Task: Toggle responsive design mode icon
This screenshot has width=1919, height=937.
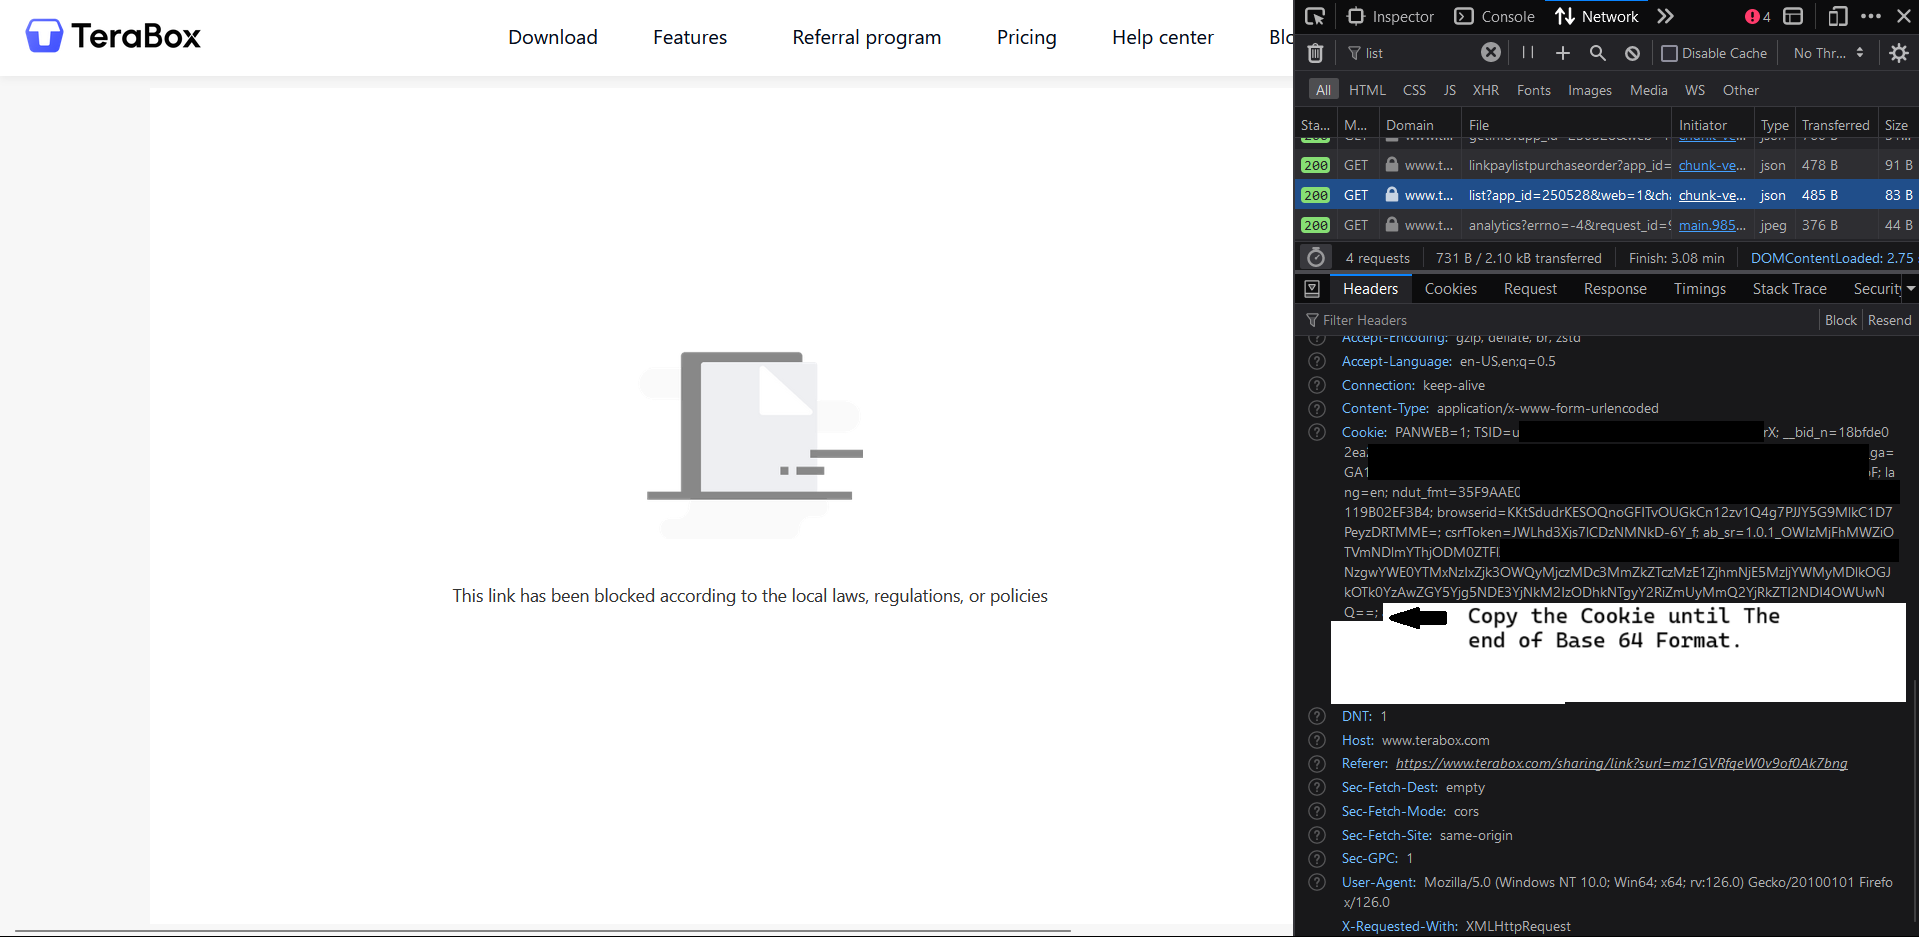Action: [x=1837, y=16]
